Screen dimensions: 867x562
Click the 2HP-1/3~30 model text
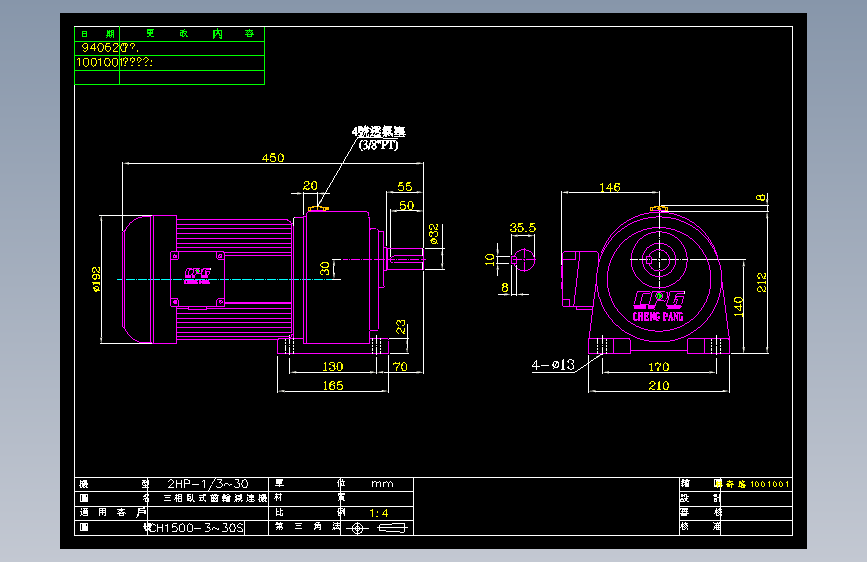(x=208, y=483)
